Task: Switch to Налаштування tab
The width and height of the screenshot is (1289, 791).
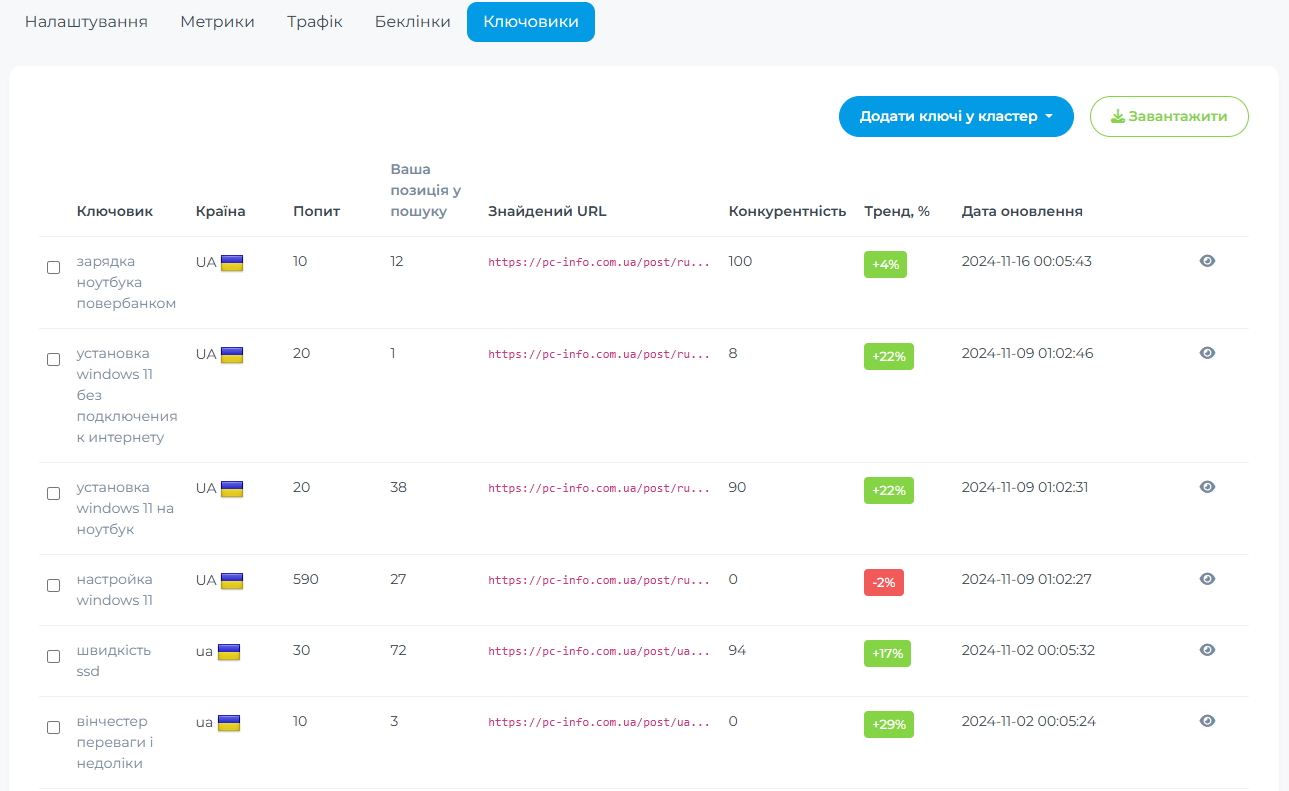Action: point(86,22)
